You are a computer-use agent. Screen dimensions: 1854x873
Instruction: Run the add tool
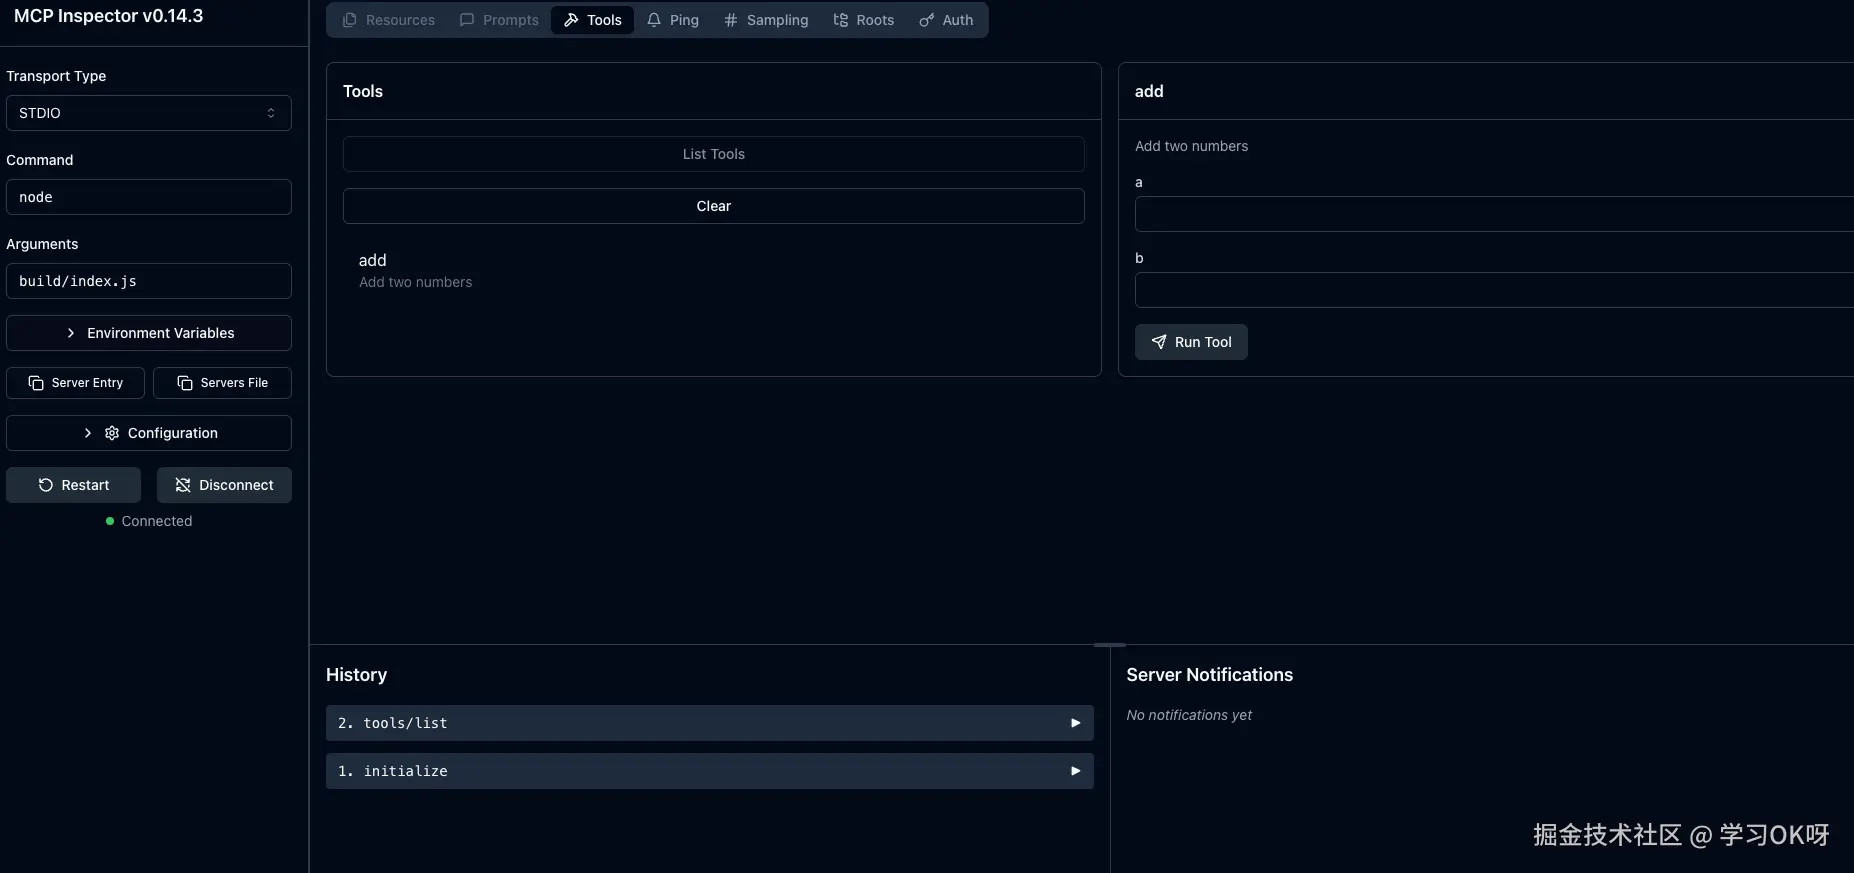[1191, 342]
